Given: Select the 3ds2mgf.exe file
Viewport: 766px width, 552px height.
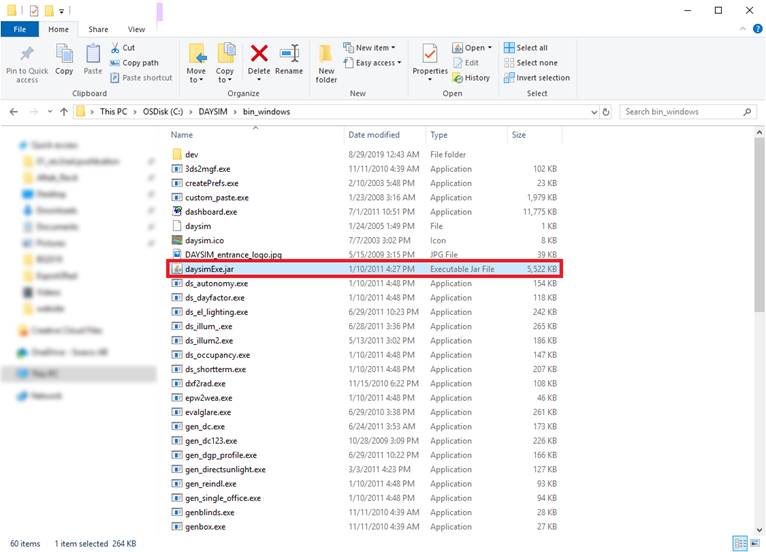Looking at the screenshot, I should [364, 169].
